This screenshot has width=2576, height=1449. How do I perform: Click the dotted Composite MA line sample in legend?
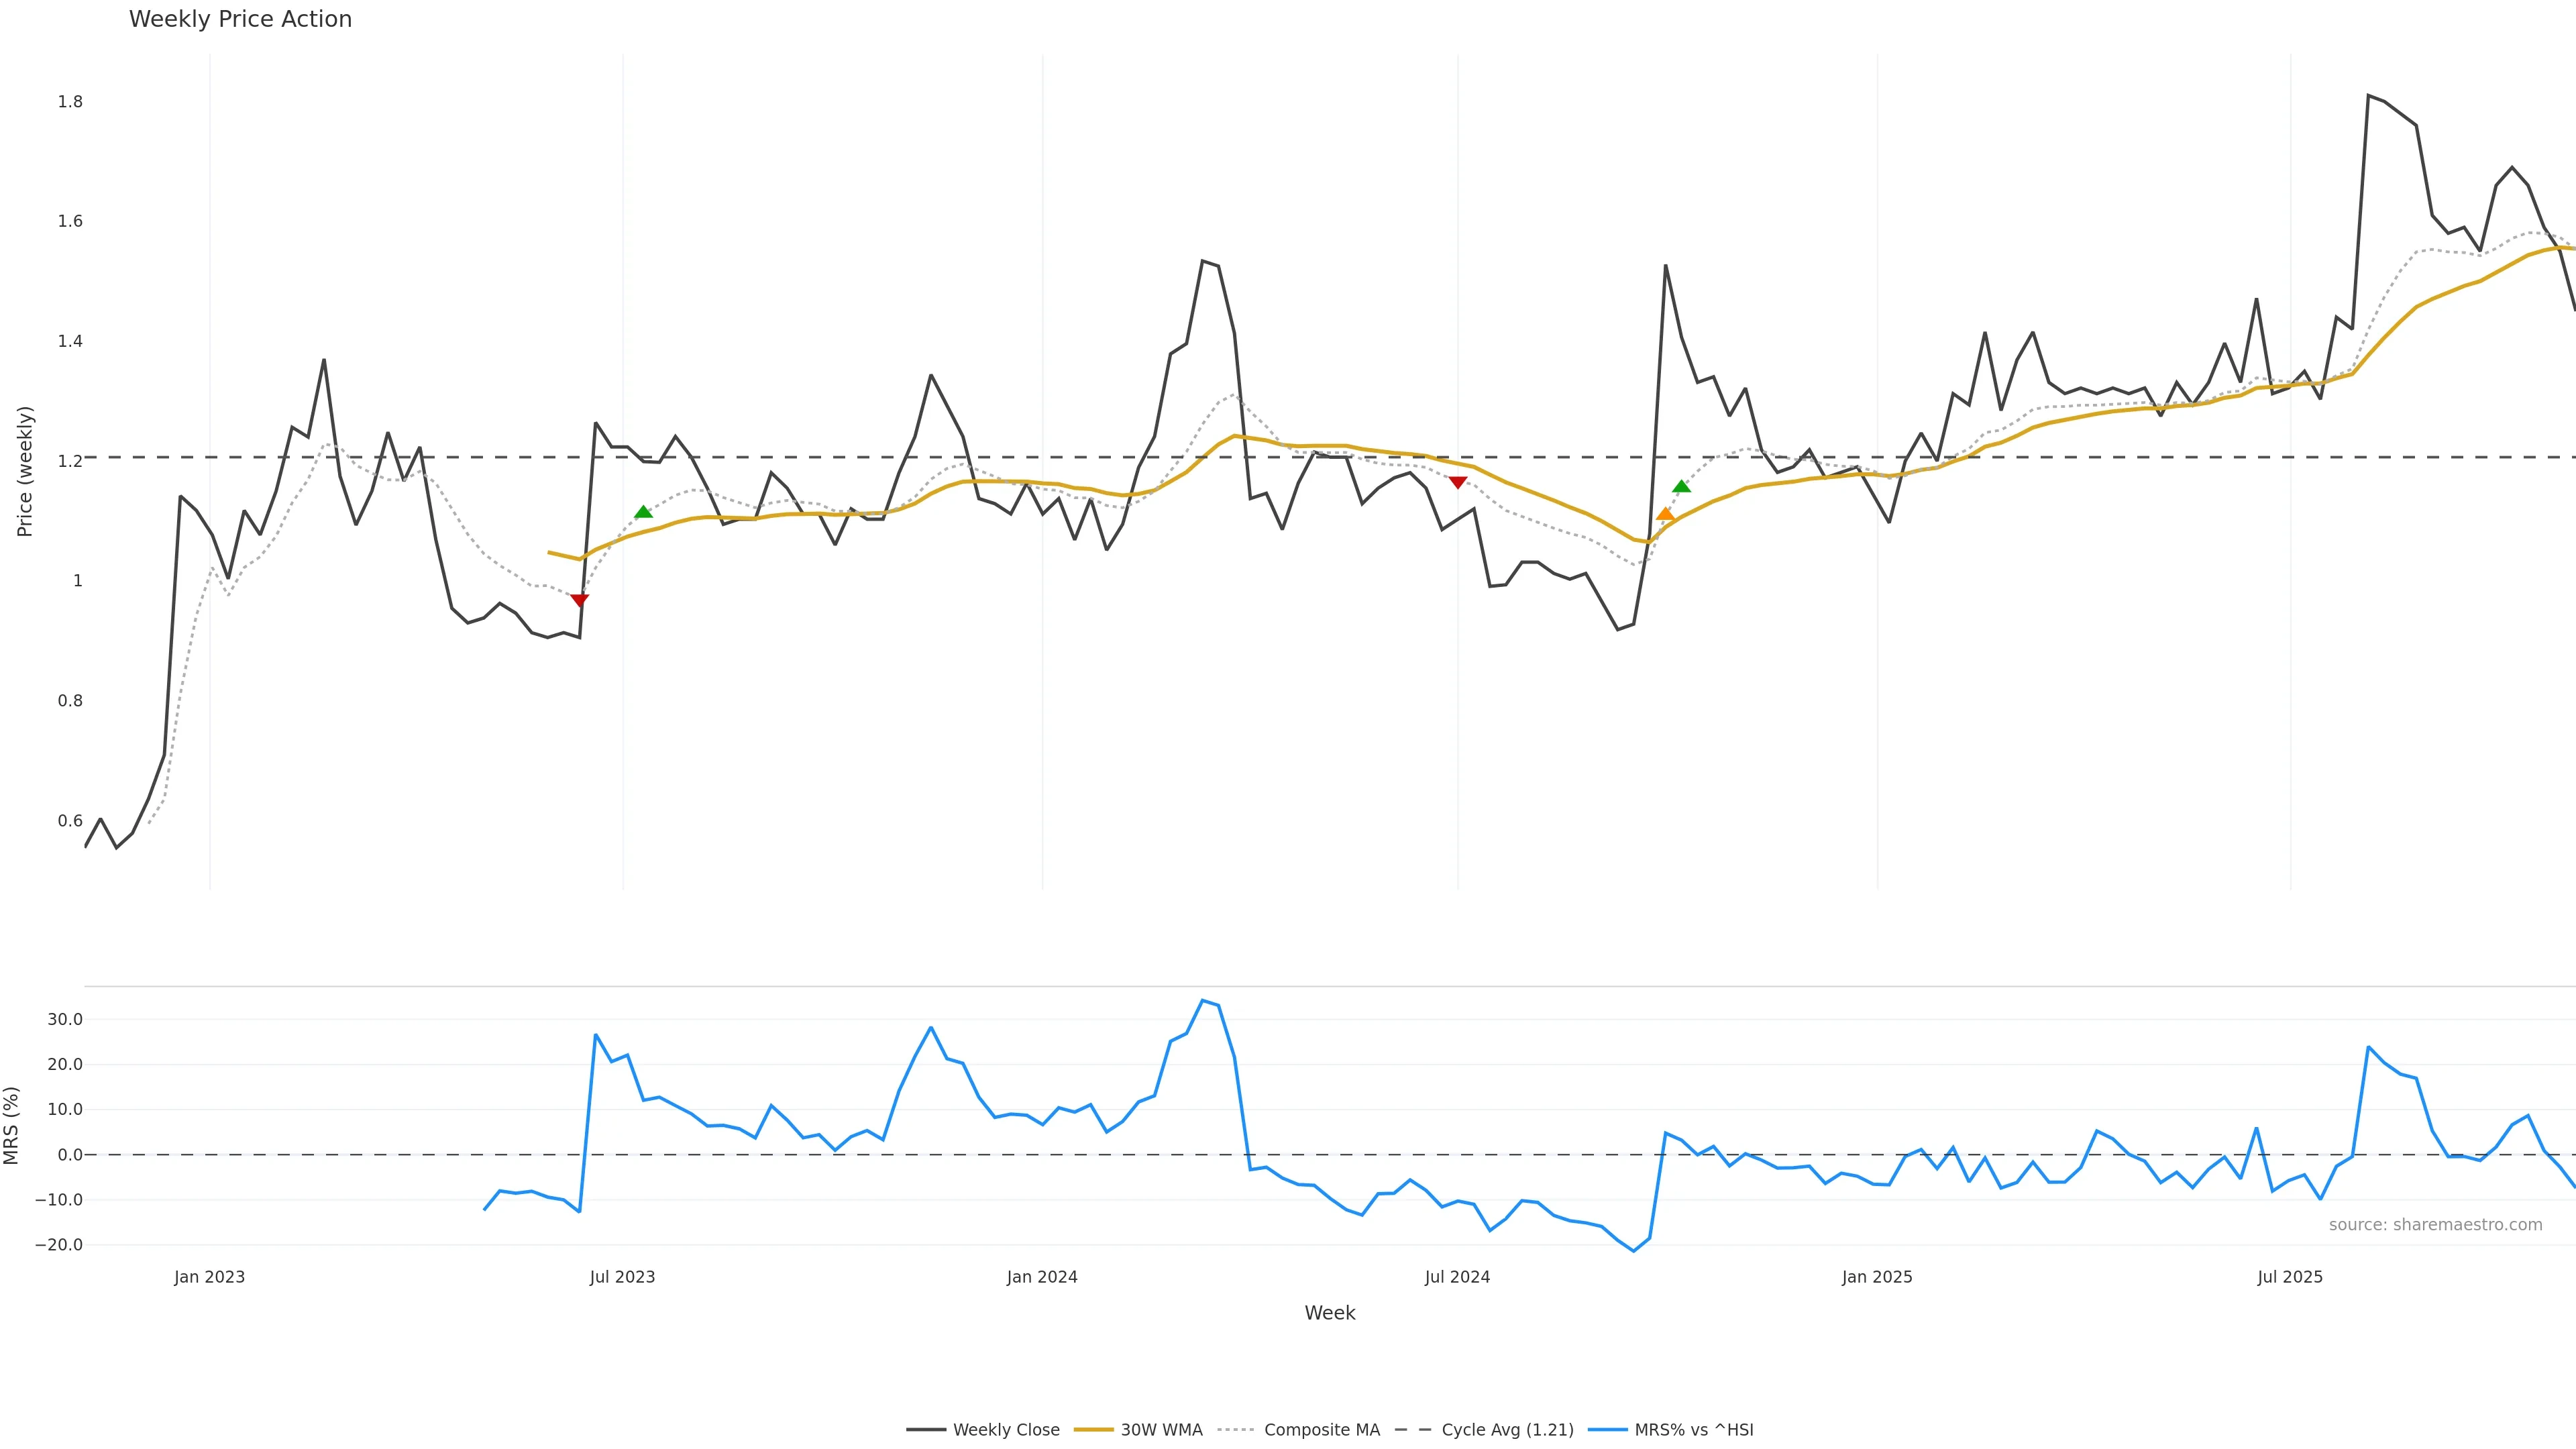point(1236,1430)
